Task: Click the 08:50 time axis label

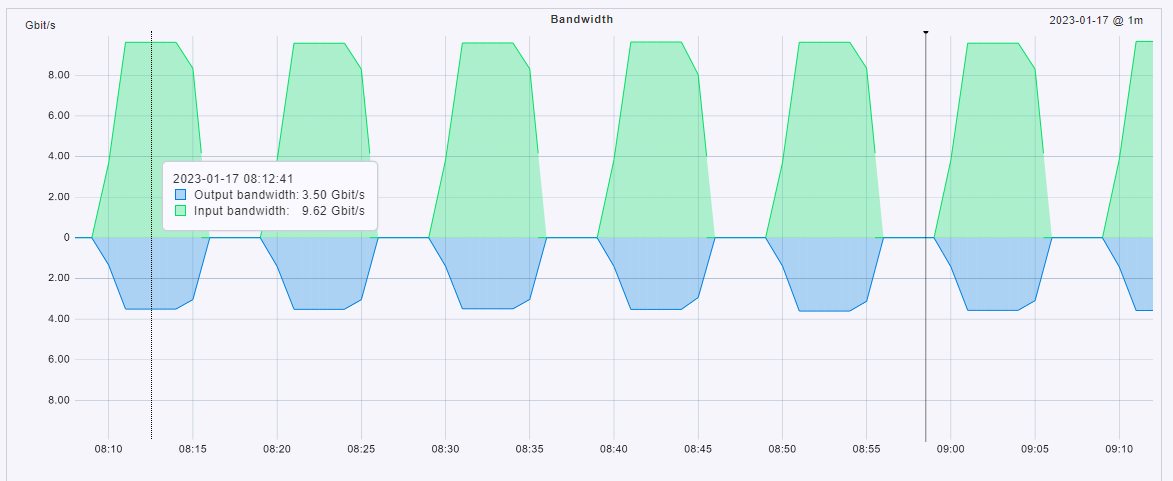Action: (x=782, y=449)
